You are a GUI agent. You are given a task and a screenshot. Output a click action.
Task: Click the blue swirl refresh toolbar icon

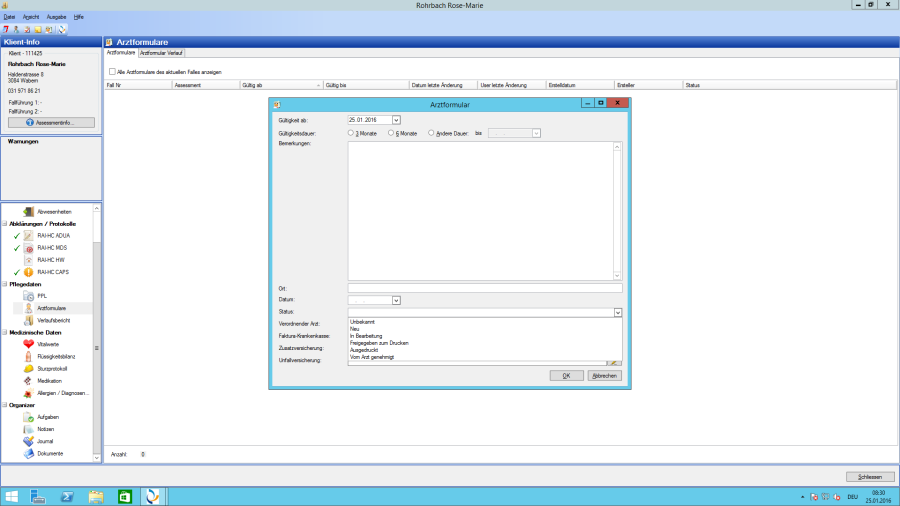(x=63, y=29)
